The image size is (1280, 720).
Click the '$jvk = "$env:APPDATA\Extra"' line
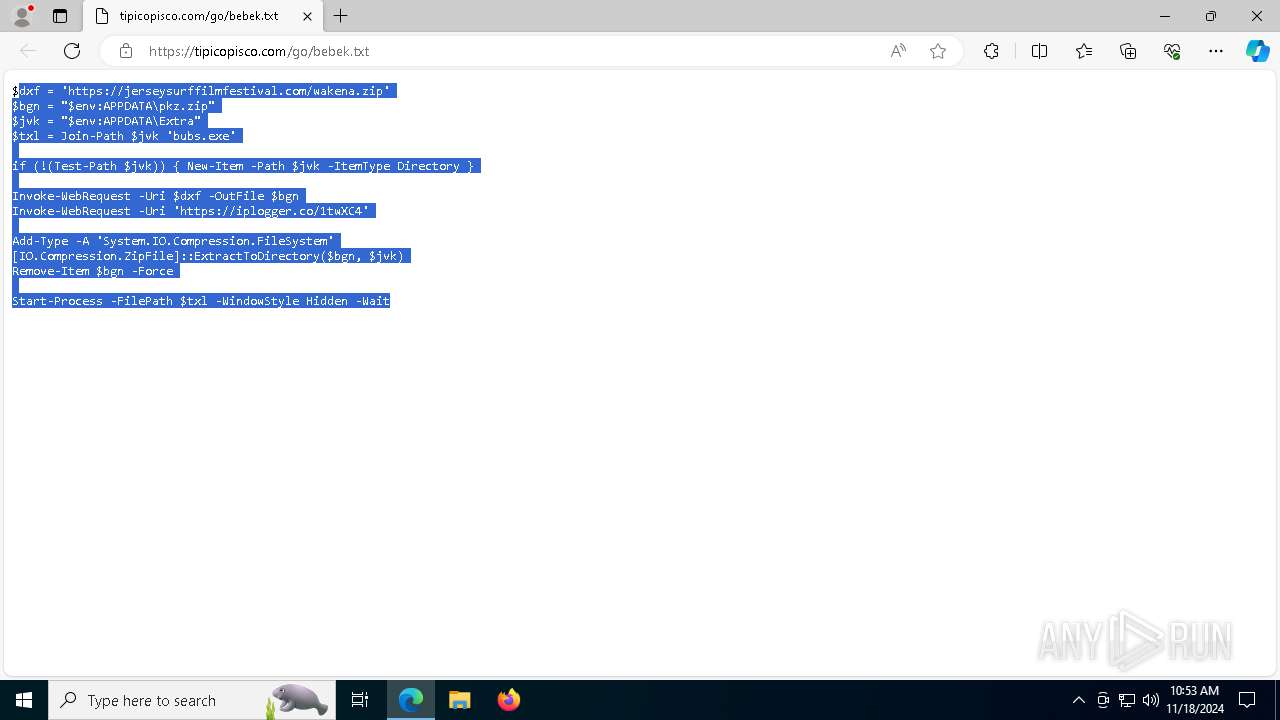click(x=107, y=121)
